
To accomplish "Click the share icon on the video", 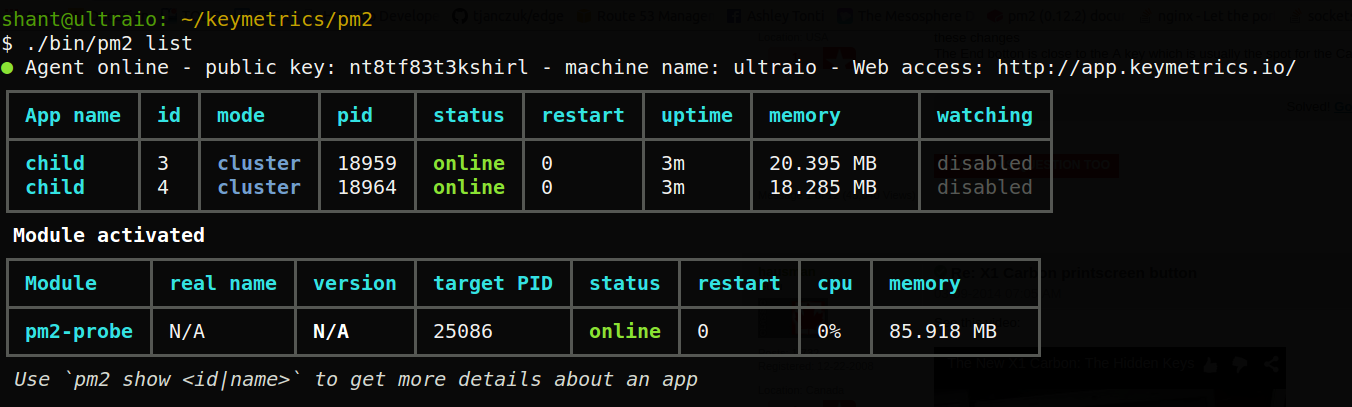I will click(x=1273, y=364).
